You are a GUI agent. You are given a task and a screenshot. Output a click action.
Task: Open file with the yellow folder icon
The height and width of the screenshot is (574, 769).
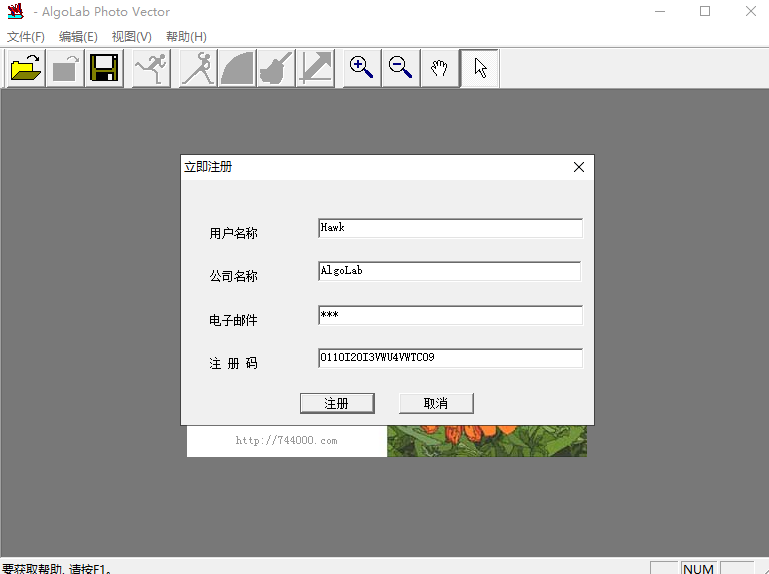(26, 68)
